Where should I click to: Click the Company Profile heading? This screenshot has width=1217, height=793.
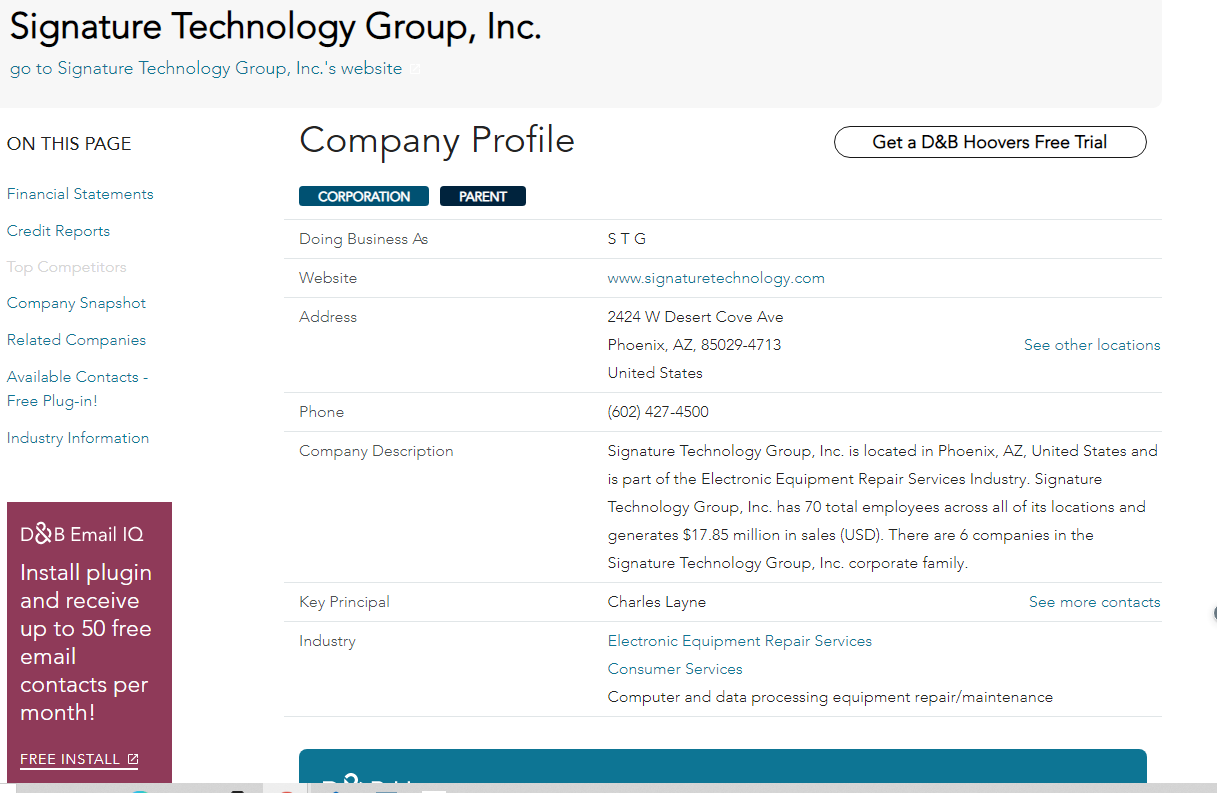[x=437, y=140]
